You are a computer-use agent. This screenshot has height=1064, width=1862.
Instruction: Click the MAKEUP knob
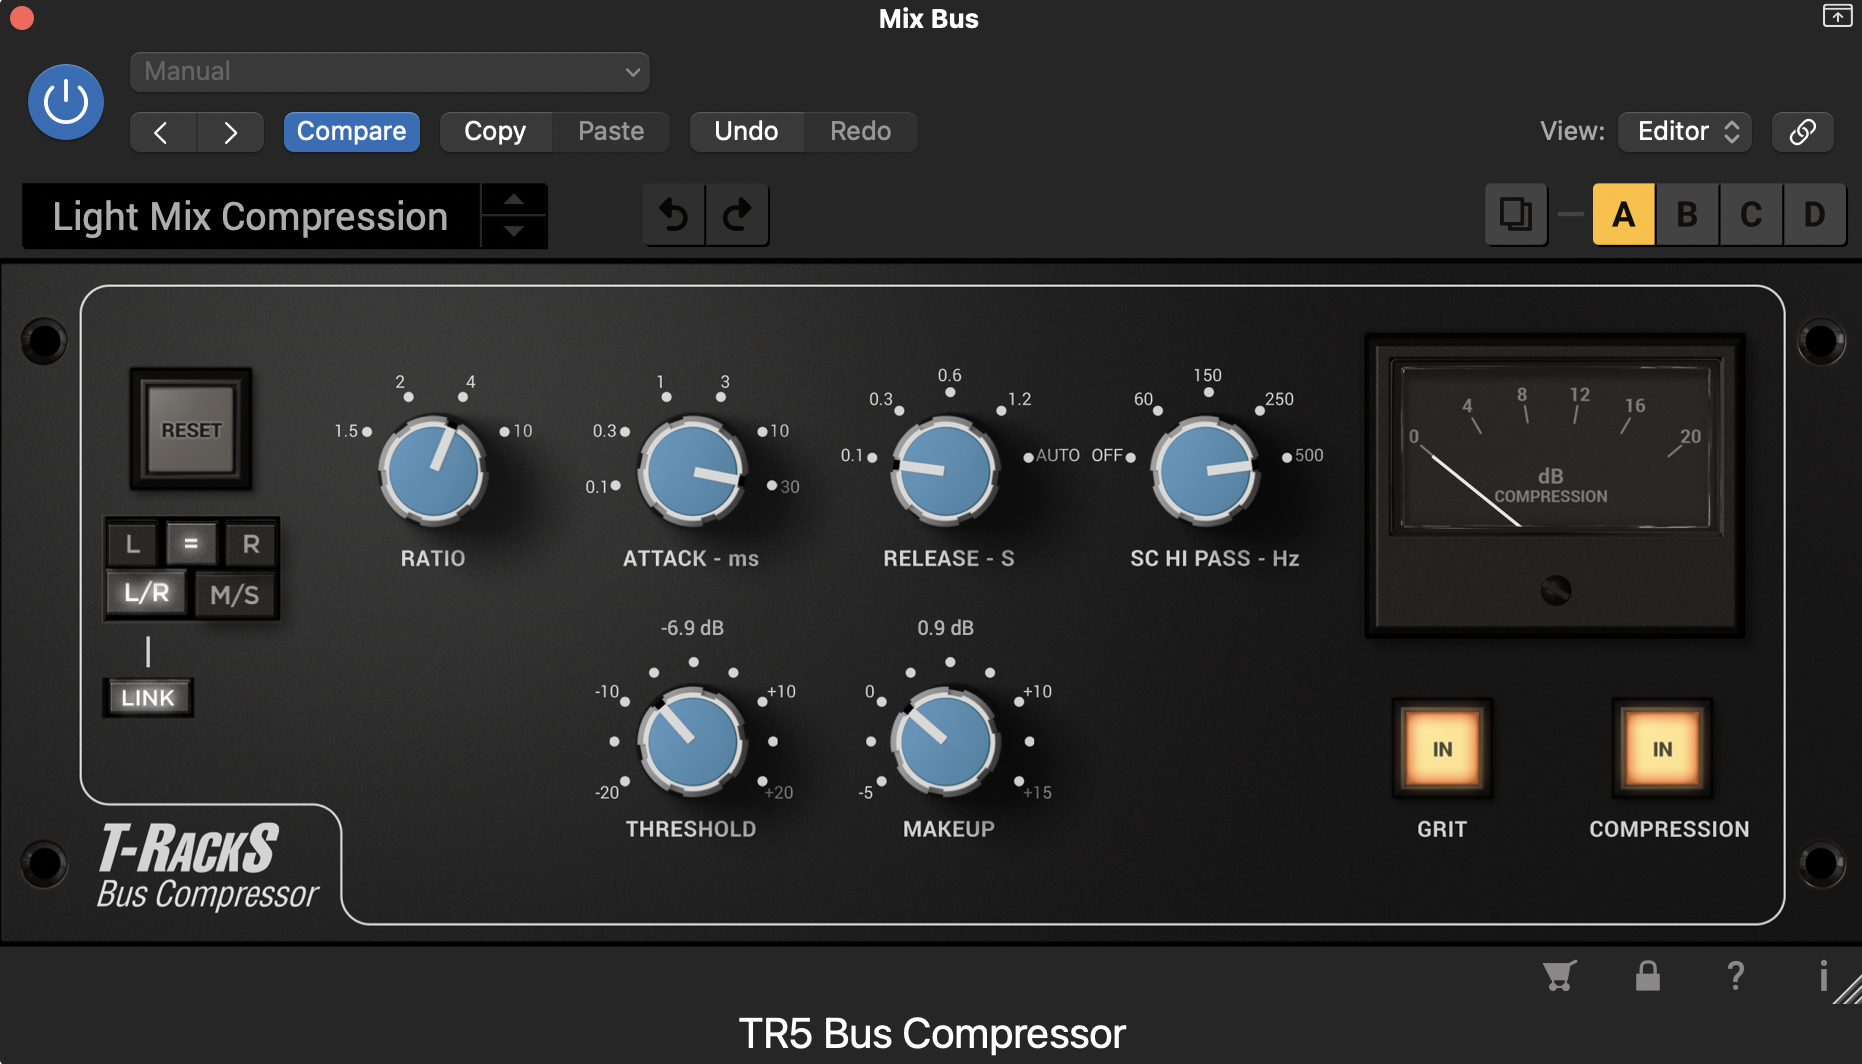click(x=946, y=742)
